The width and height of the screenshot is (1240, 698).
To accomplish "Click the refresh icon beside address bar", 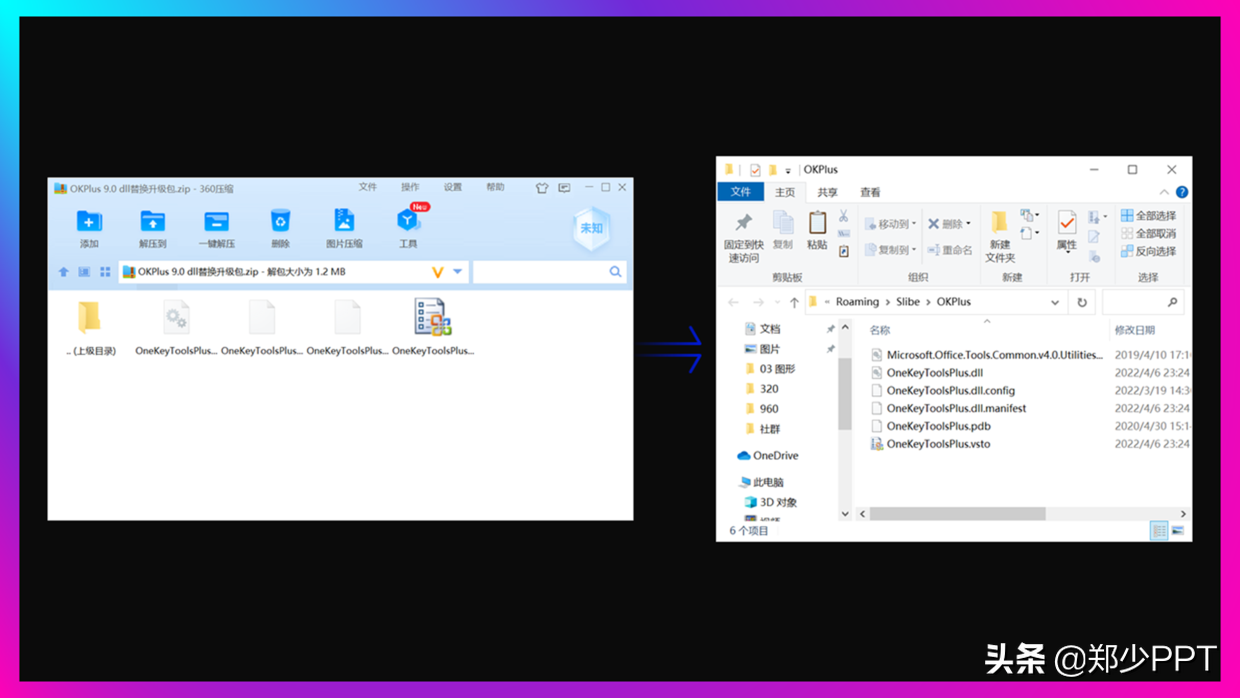I will 1082,302.
